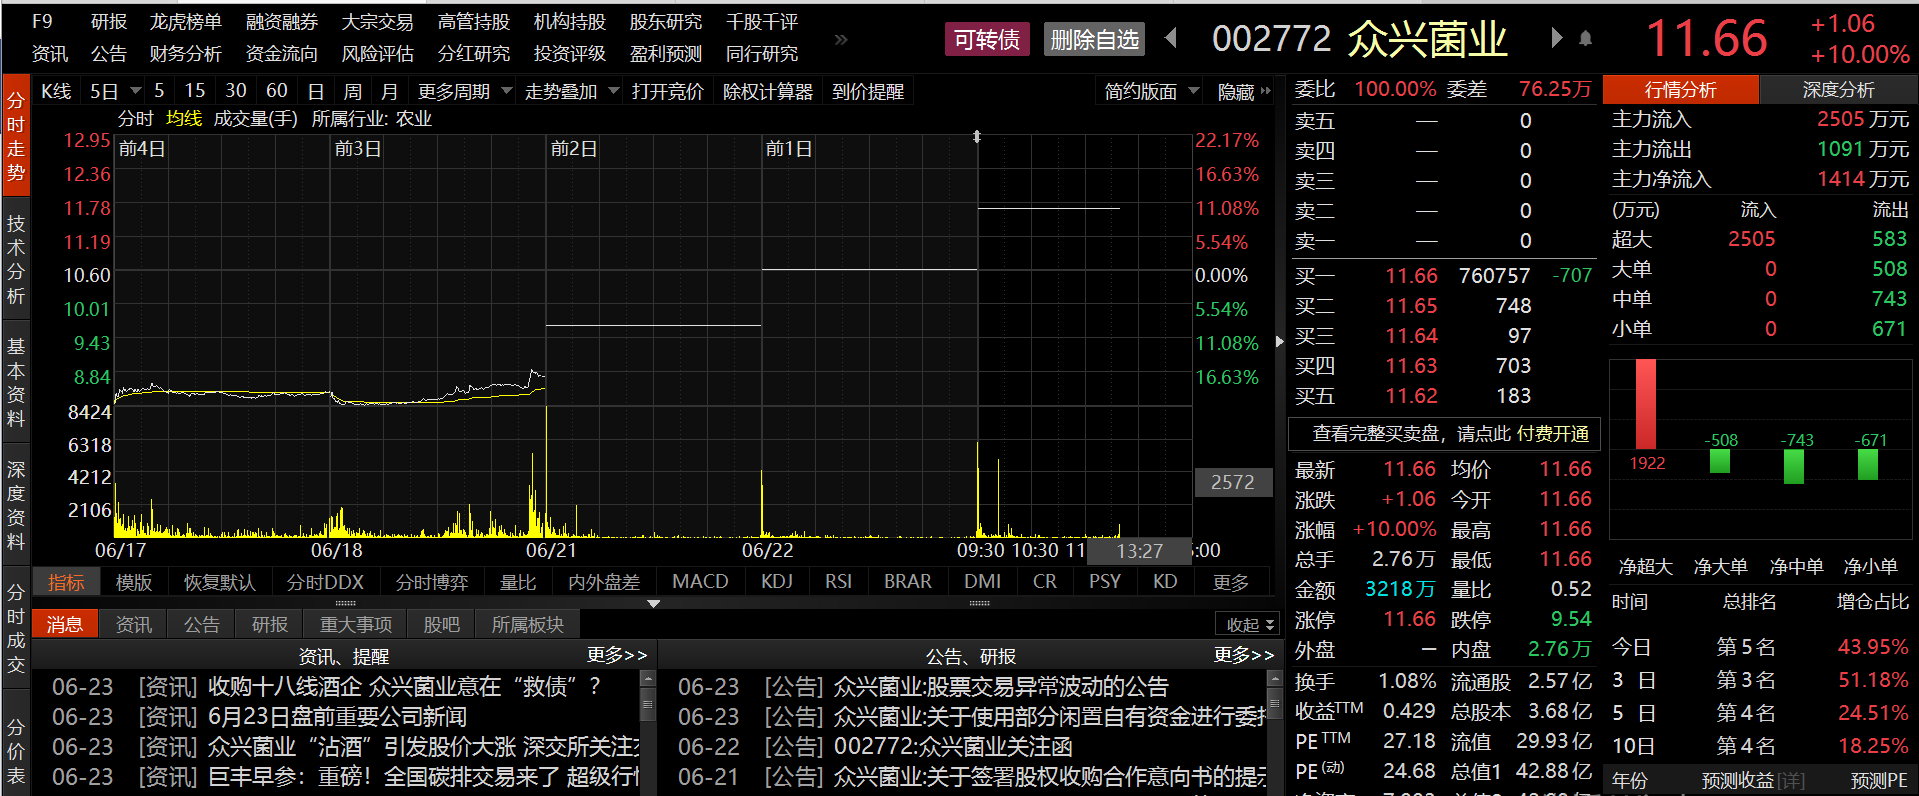The width and height of the screenshot is (1919, 796).
Task: Click the down triangle below the indicator bar
Action: pyautogui.click(x=653, y=604)
